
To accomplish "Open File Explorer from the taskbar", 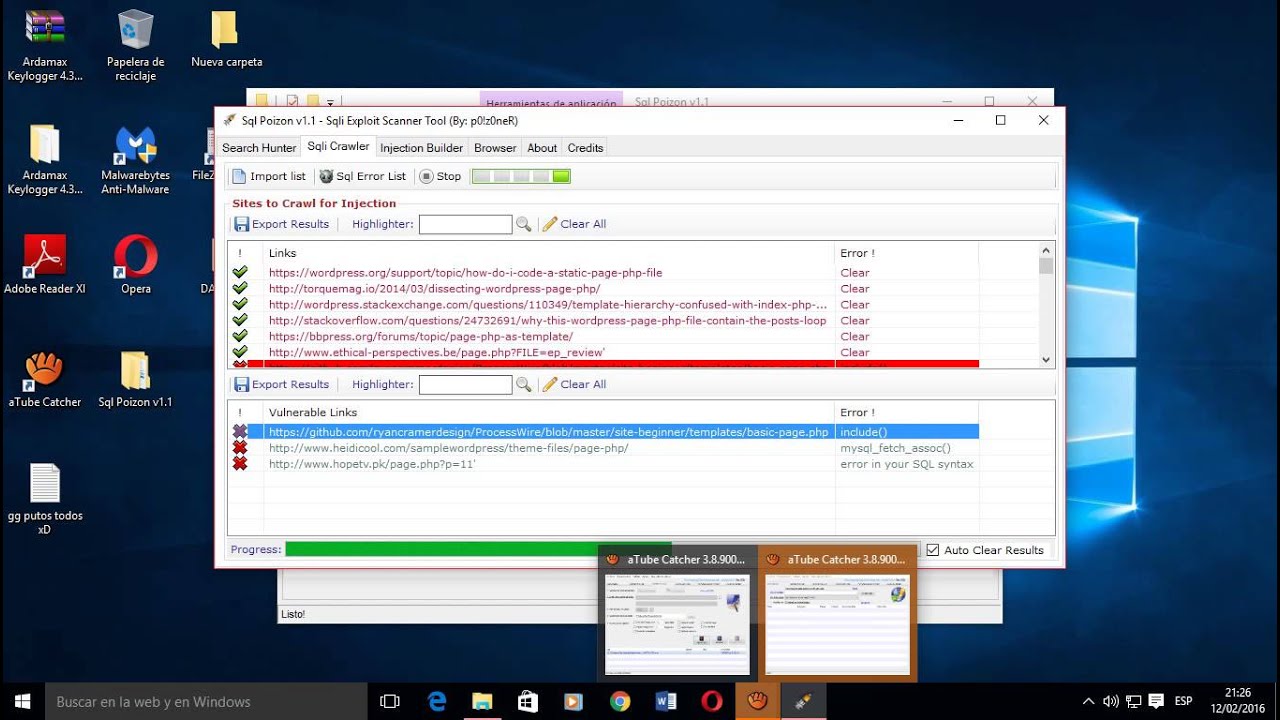I will (x=482, y=701).
